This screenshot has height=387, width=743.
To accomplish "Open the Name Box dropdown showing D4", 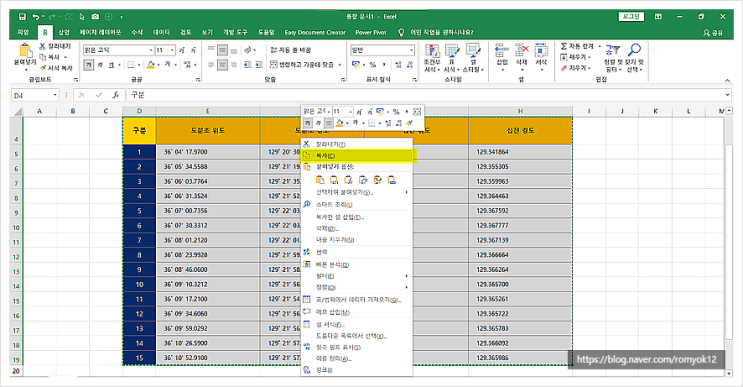I will click(55, 95).
